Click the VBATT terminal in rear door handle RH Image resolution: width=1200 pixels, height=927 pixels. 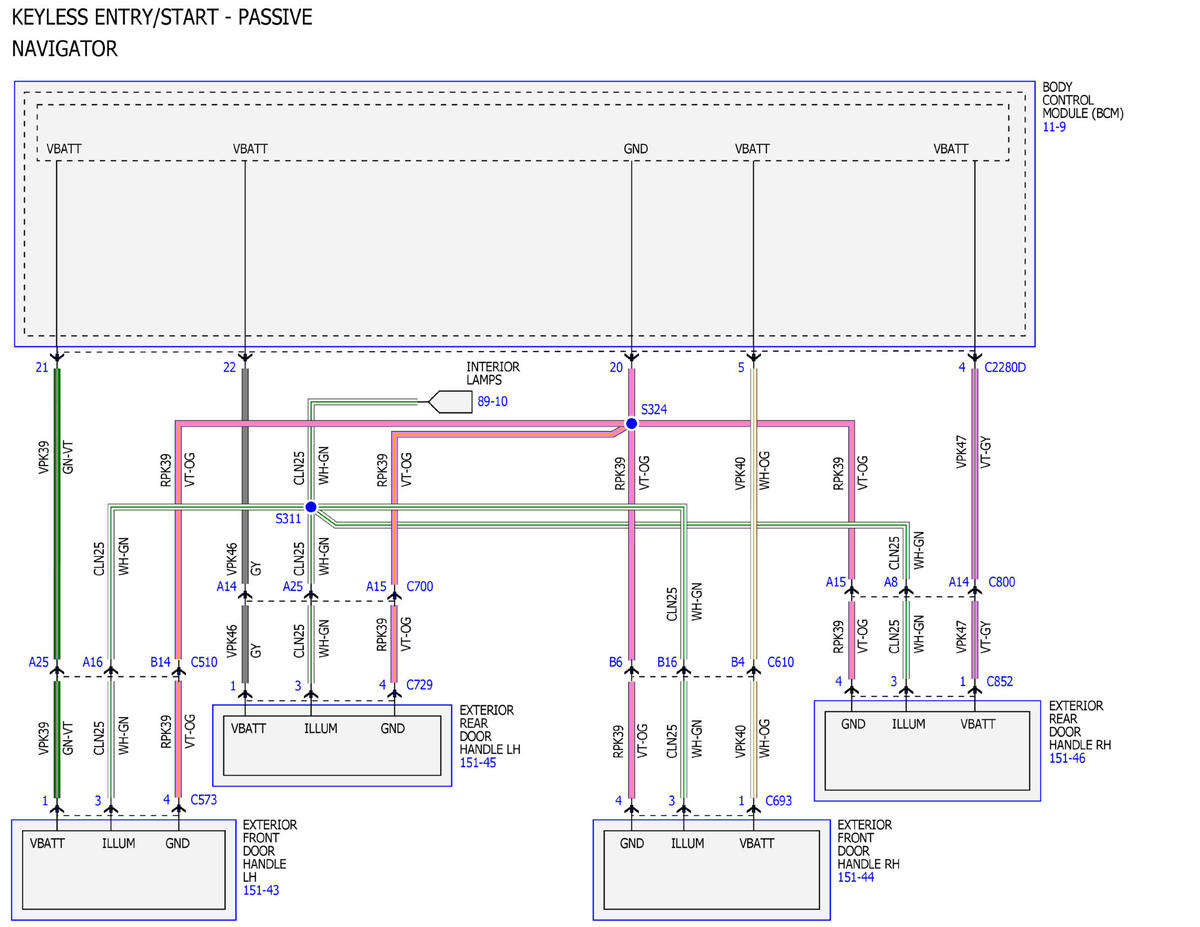point(978,724)
